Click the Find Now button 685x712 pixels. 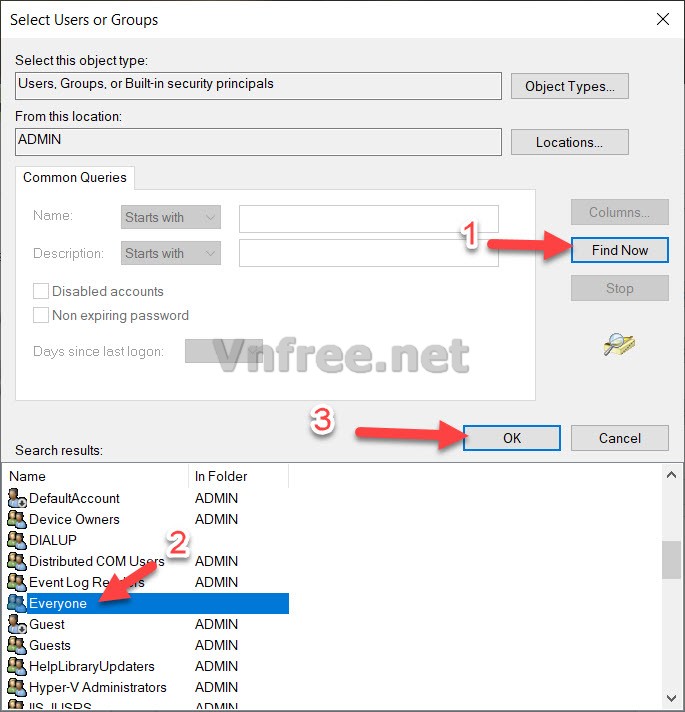pos(620,250)
